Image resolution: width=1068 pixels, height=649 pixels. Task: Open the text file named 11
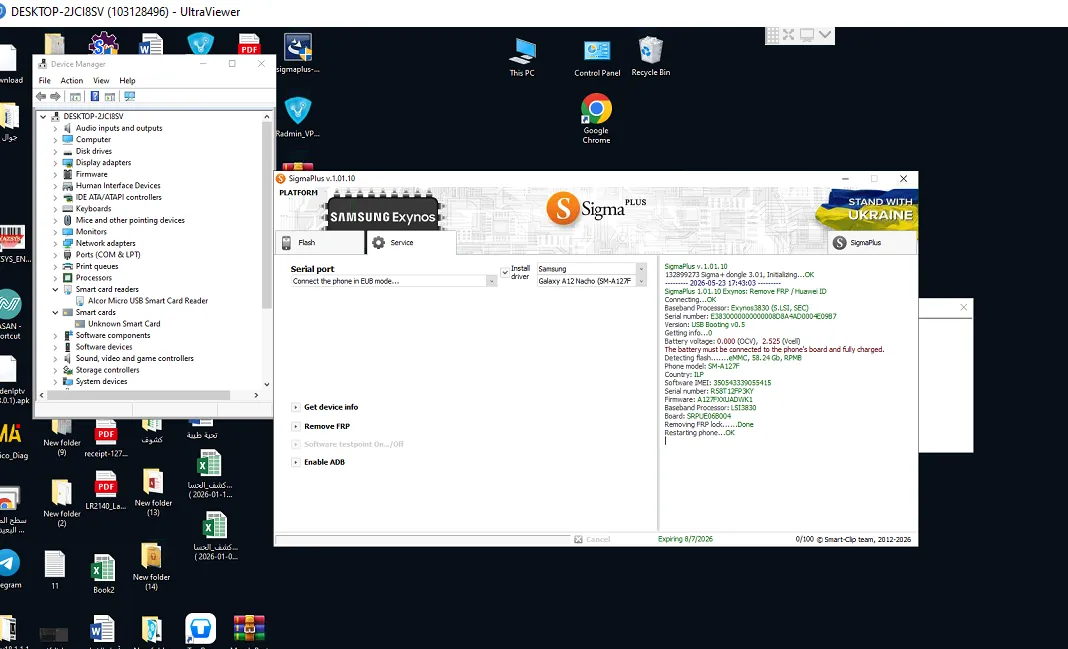click(54, 570)
